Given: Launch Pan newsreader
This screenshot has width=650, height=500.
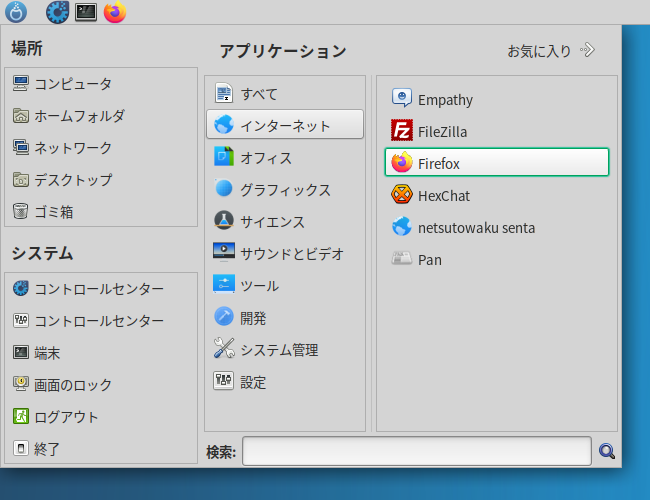Looking at the screenshot, I should click(x=497, y=259).
